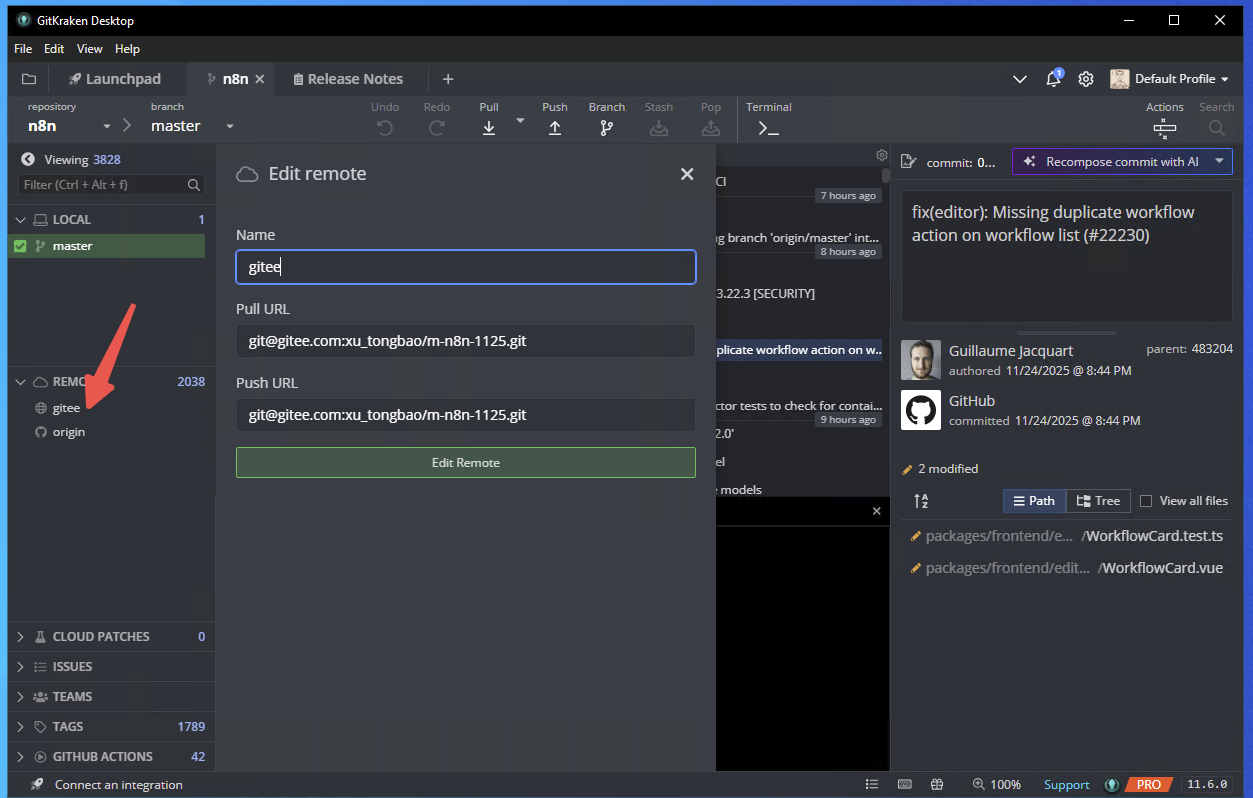
Task: Click the alphabetical sort icon in the file list
Action: [921, 501]
